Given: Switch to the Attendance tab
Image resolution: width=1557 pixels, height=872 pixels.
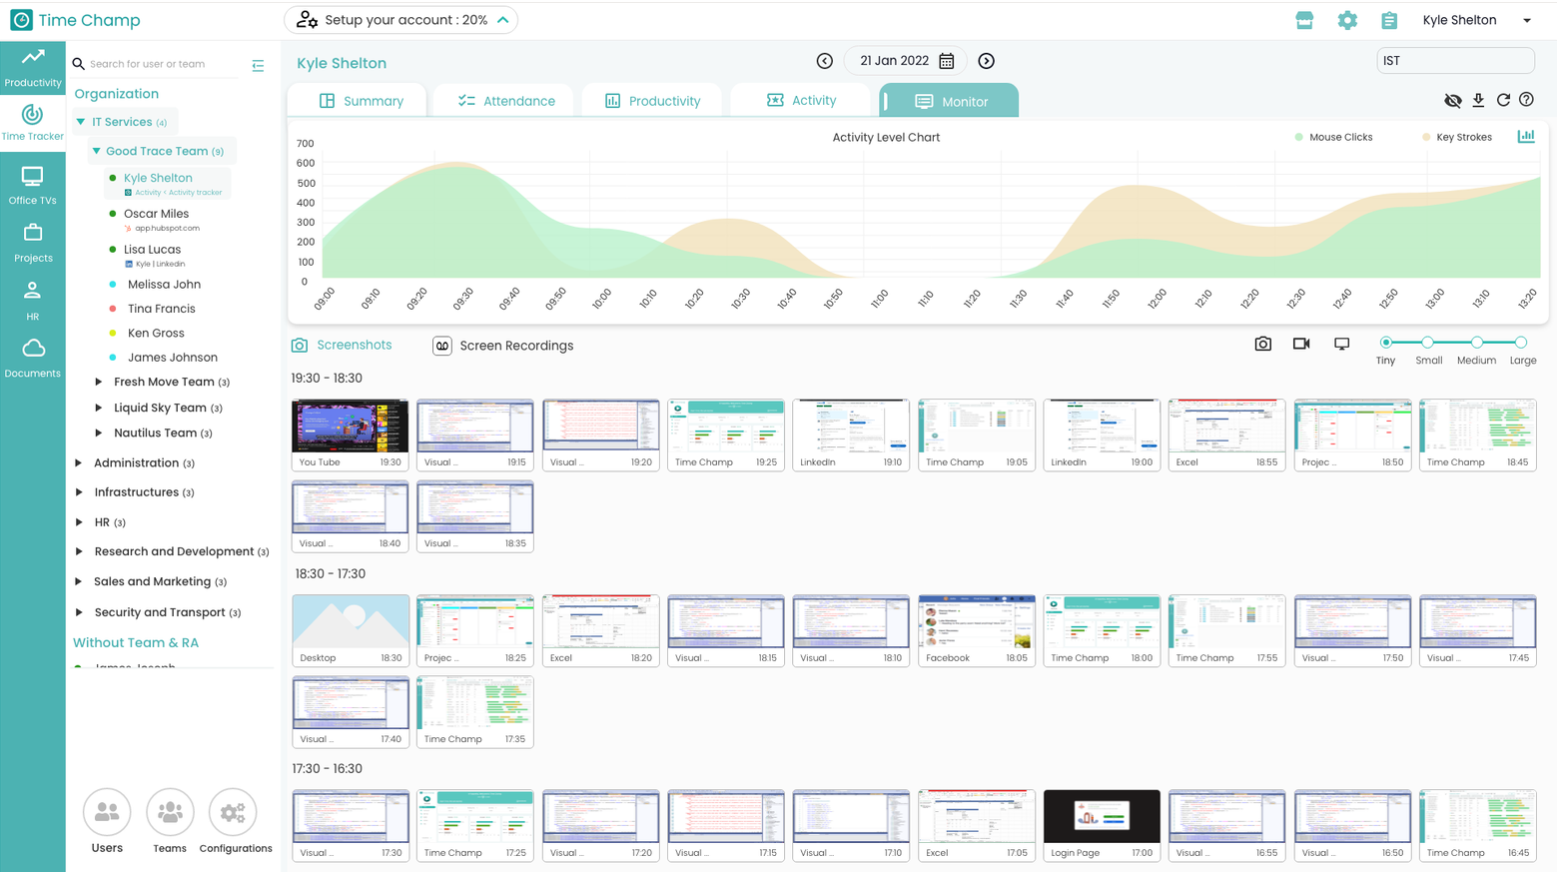Looking at the screenshot, I should [503, 100].
